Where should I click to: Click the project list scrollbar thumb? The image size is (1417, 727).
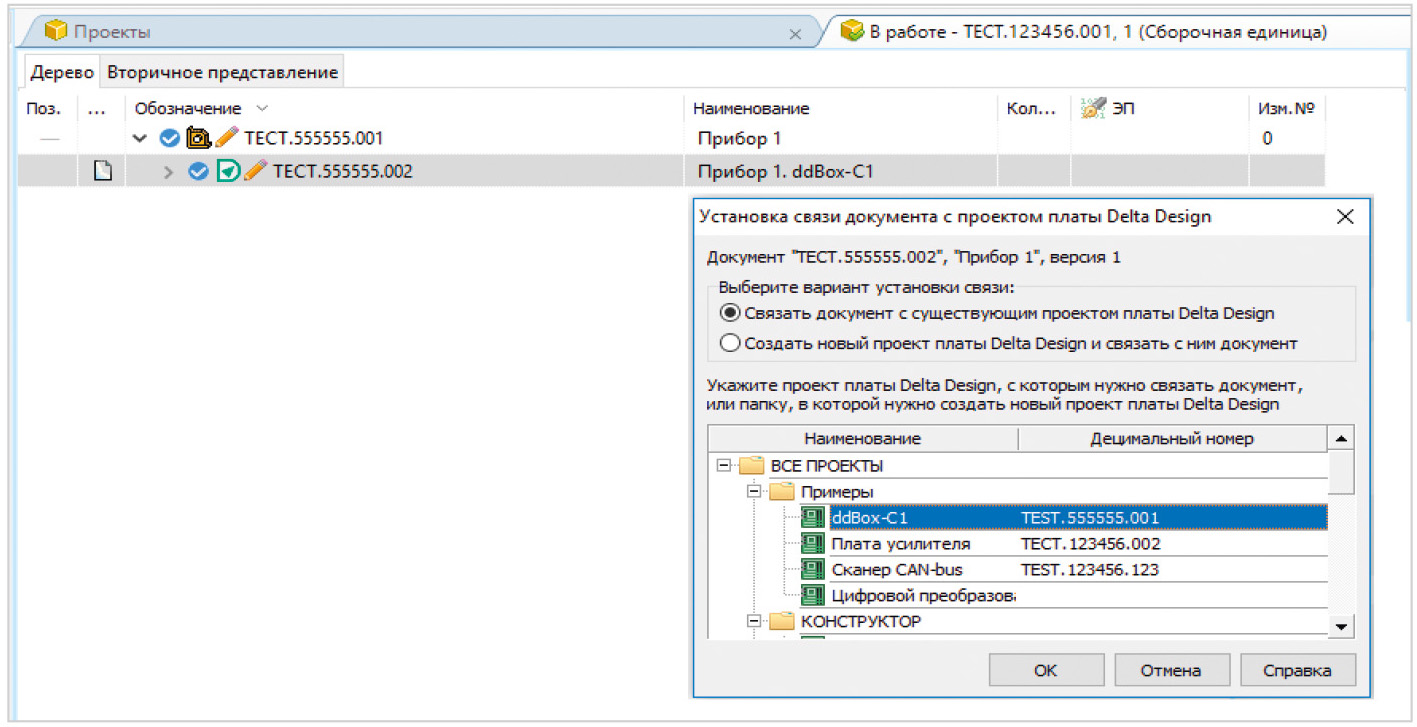pos(1341,472)
